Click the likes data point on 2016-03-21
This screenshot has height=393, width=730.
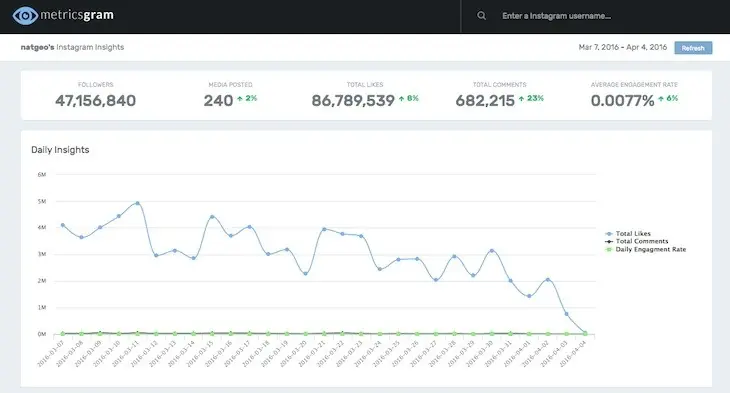[324, 229]
